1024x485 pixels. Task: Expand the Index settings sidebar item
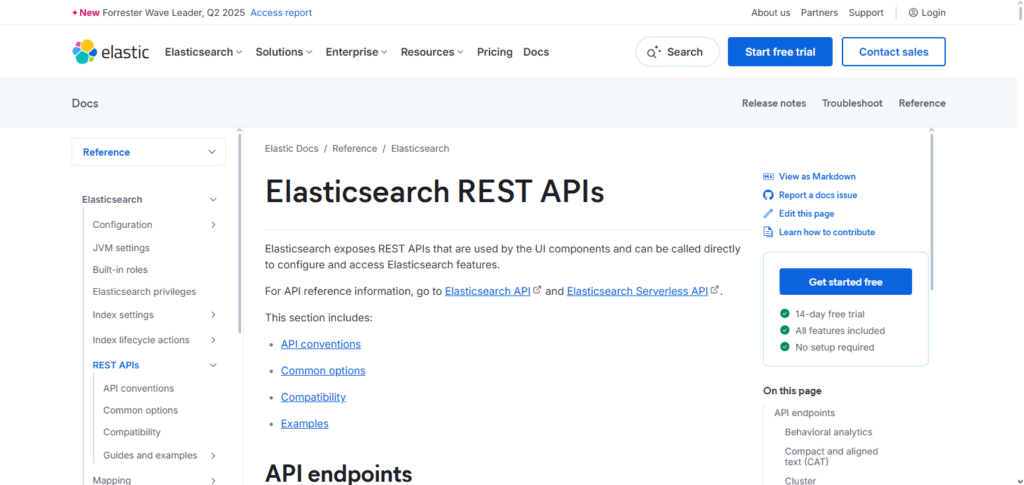213,315
